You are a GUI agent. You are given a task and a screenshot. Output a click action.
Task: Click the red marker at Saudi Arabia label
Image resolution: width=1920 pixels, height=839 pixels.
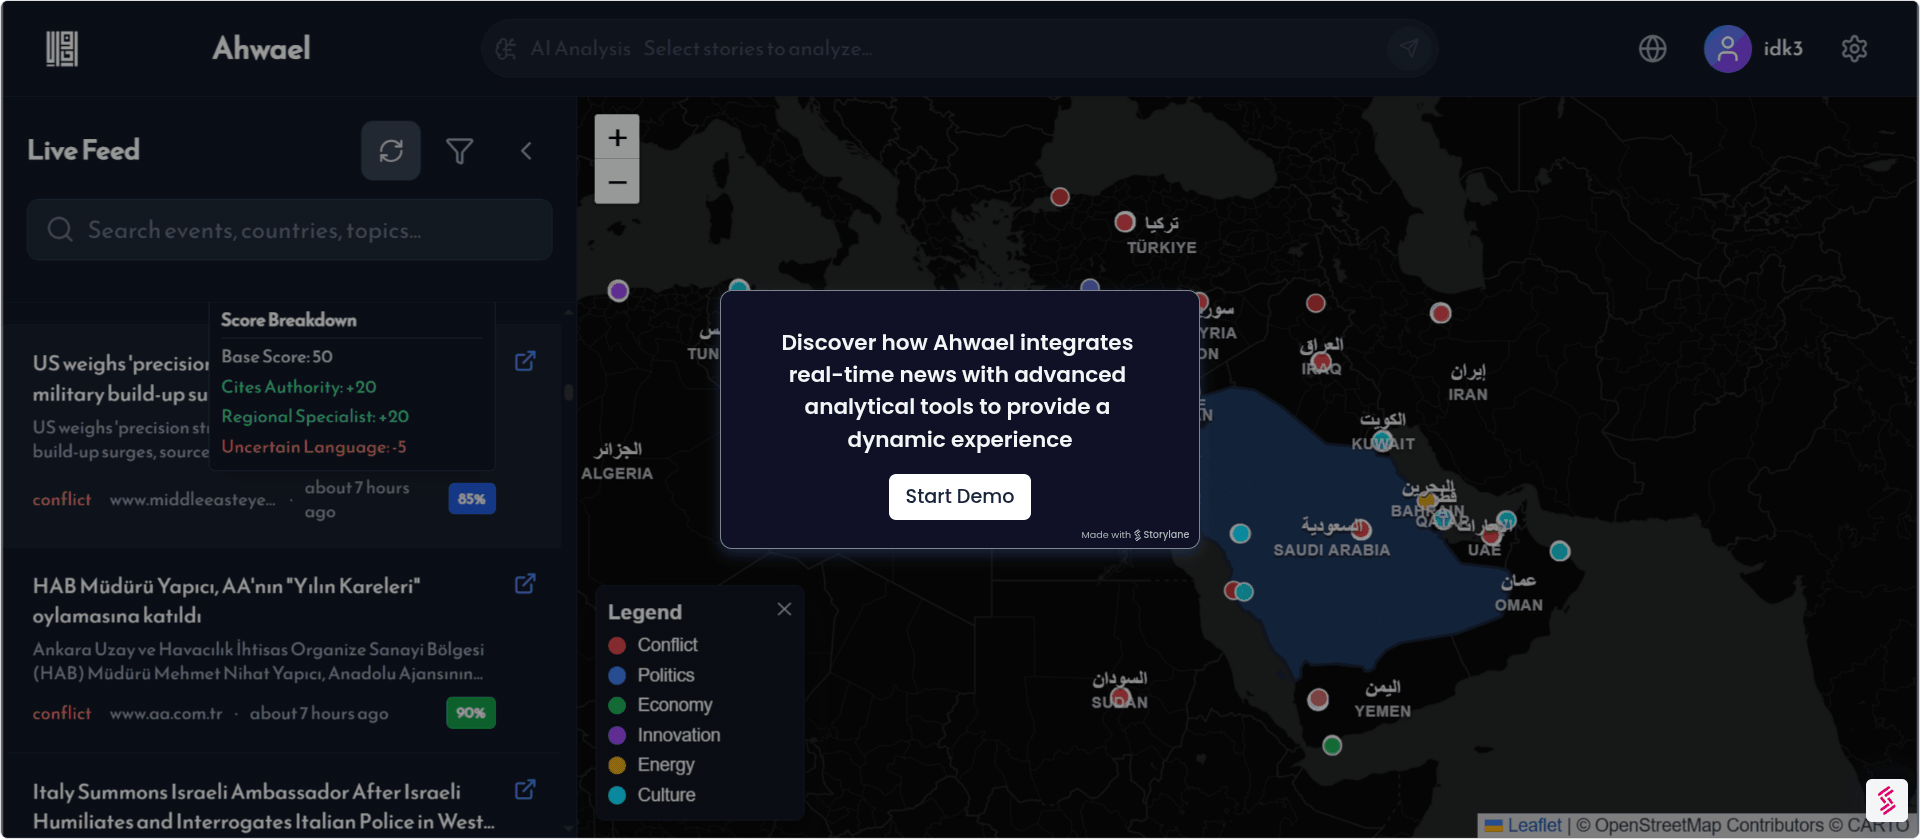[x=1361, y=530]
